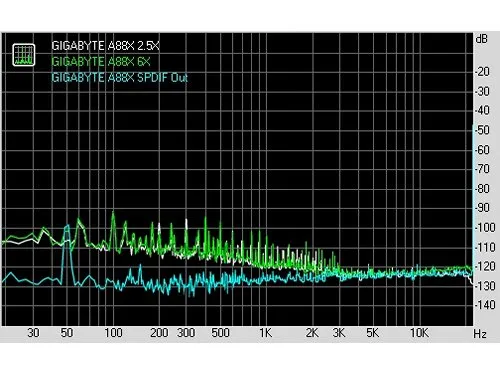The height and width of the screenshot is (375, 500).
Task: Click the spectrum graph icon in the legend
Action: pyautogui.click(x=24, y=55)
